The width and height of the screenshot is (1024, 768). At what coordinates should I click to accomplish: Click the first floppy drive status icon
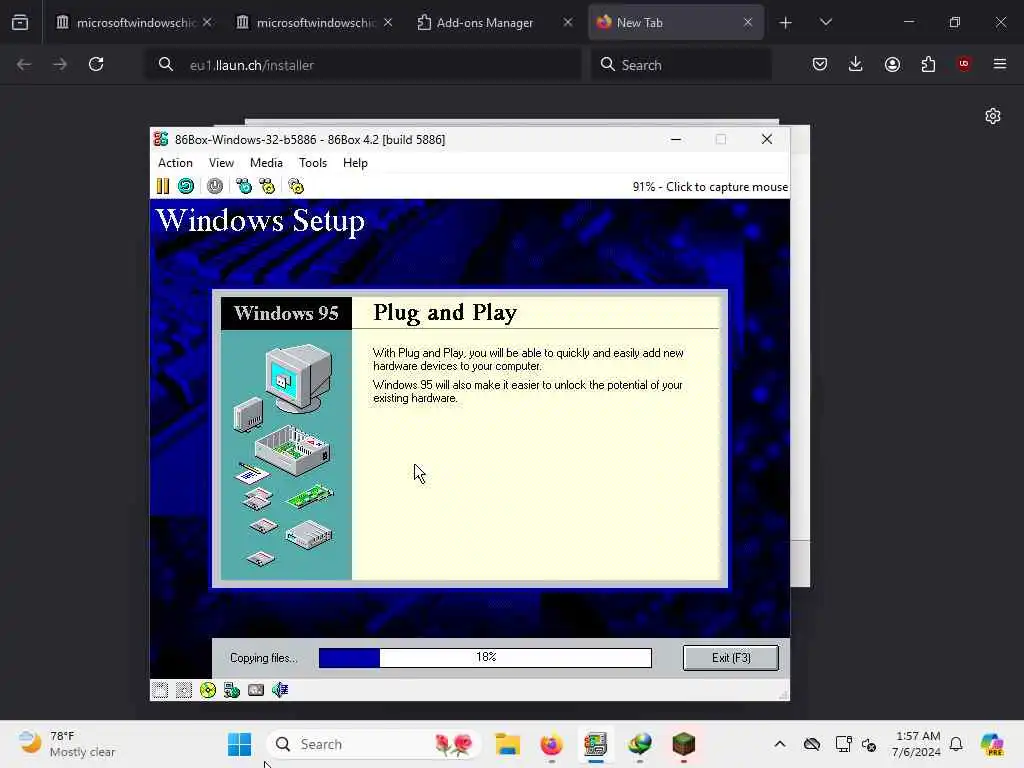(160, 690)
